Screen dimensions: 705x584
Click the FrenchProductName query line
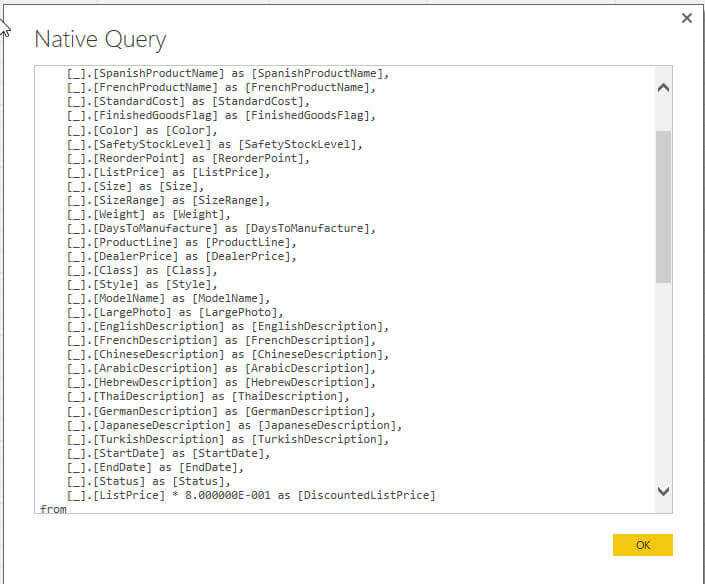pyautogui.click(x=221, y=87)
